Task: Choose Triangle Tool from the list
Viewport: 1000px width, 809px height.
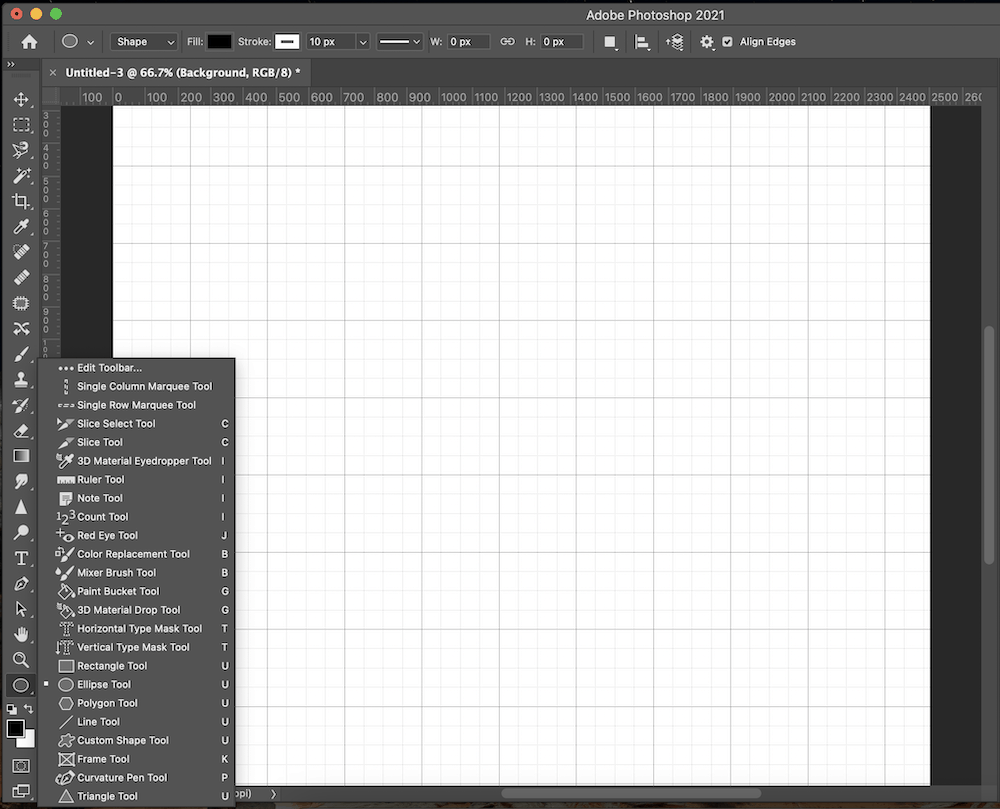Action: pos(136,796)
